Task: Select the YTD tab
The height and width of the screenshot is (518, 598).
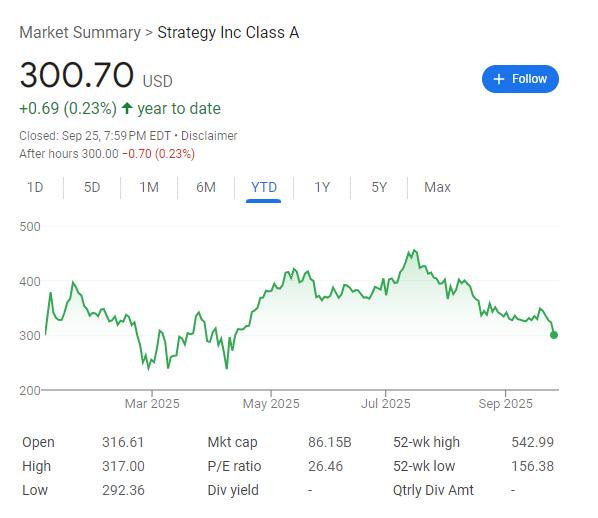Action: click(264, 187)
